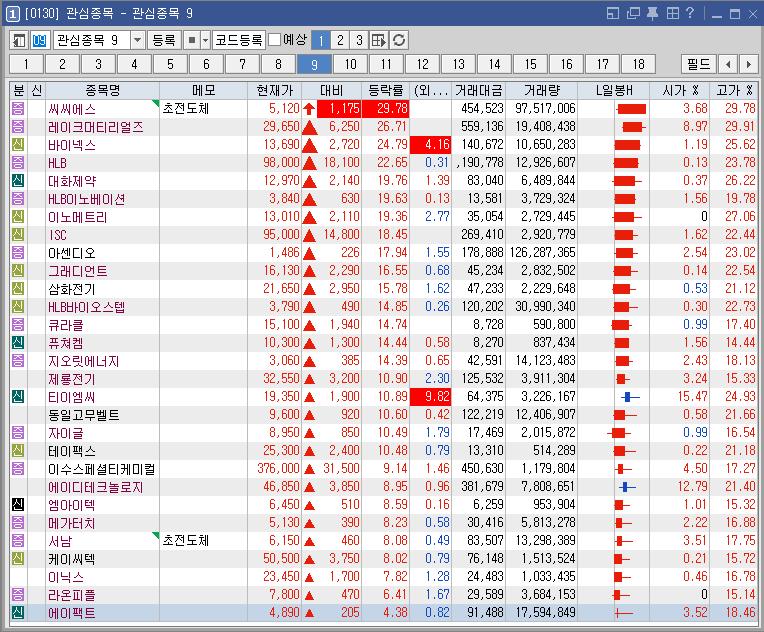
Task: Click the help question mark icon
Action: coord(690,13)
